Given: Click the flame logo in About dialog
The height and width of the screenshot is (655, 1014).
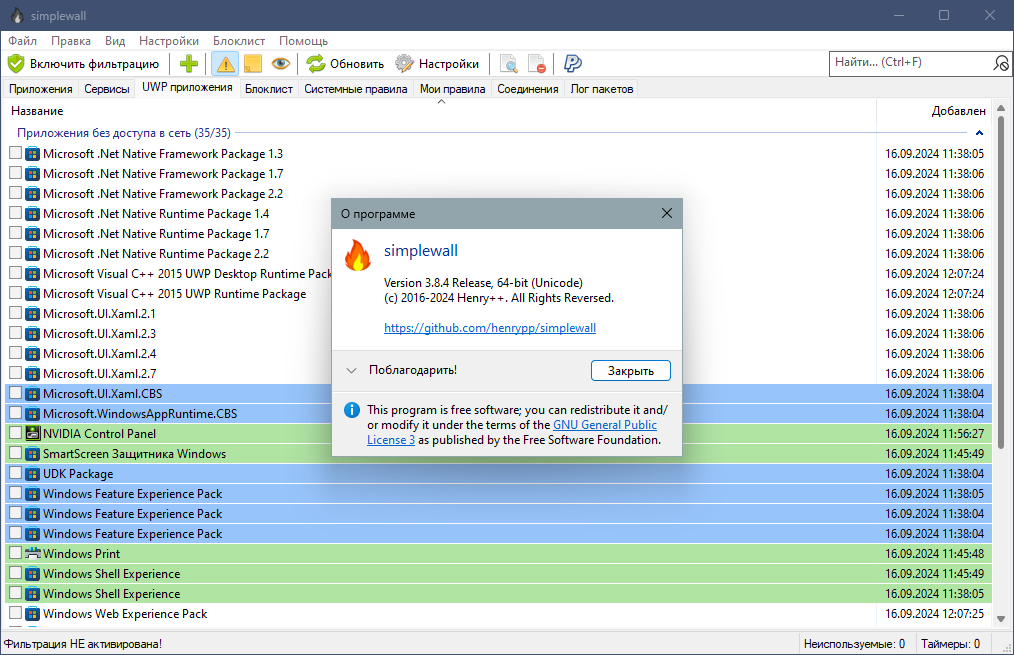Looking at the screenshot, I should (x=357, y=255).
